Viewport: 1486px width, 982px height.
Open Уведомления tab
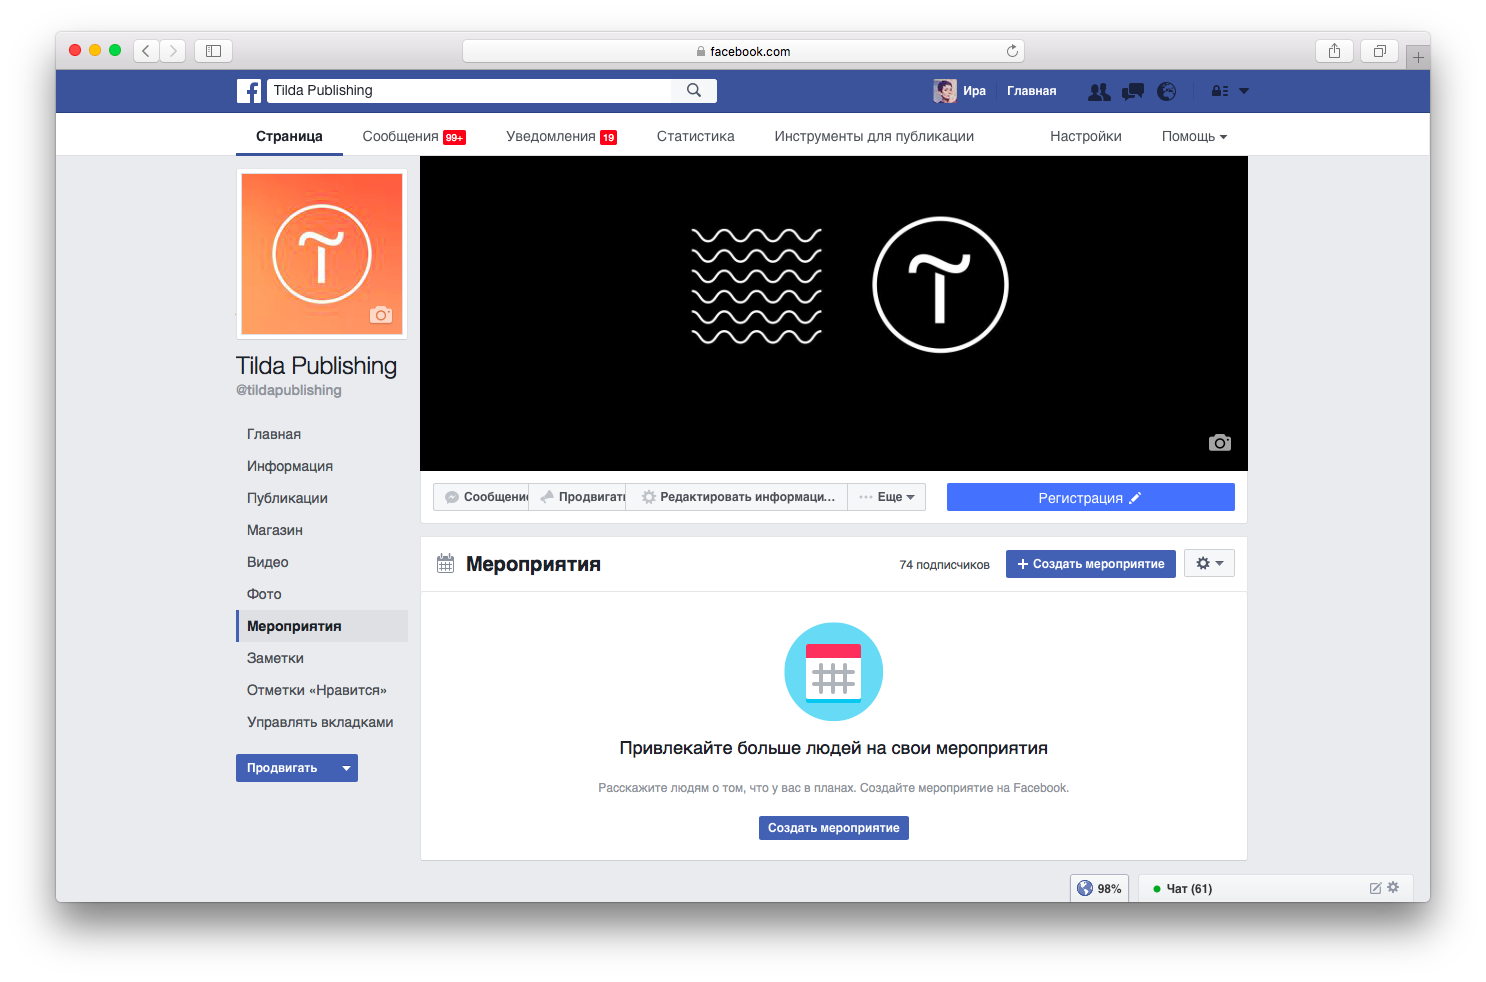pyautogui.click(x=561, y=136)
